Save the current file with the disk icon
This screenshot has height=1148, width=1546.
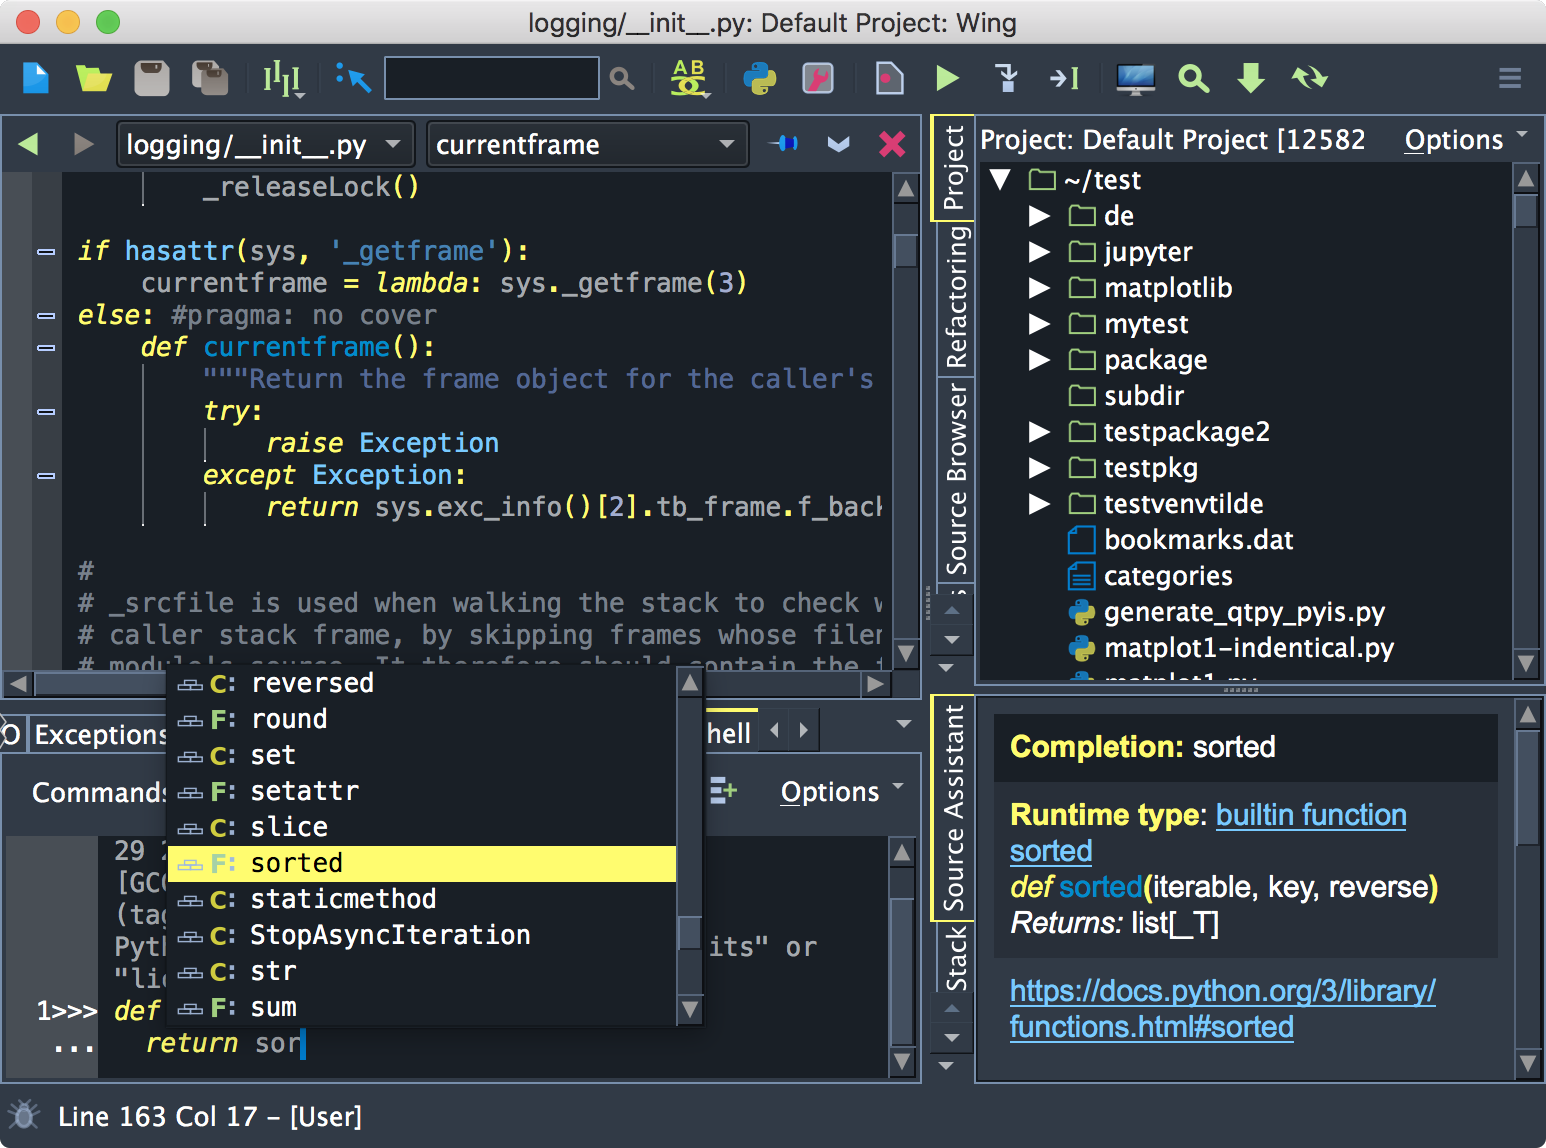tap(152, 78)
